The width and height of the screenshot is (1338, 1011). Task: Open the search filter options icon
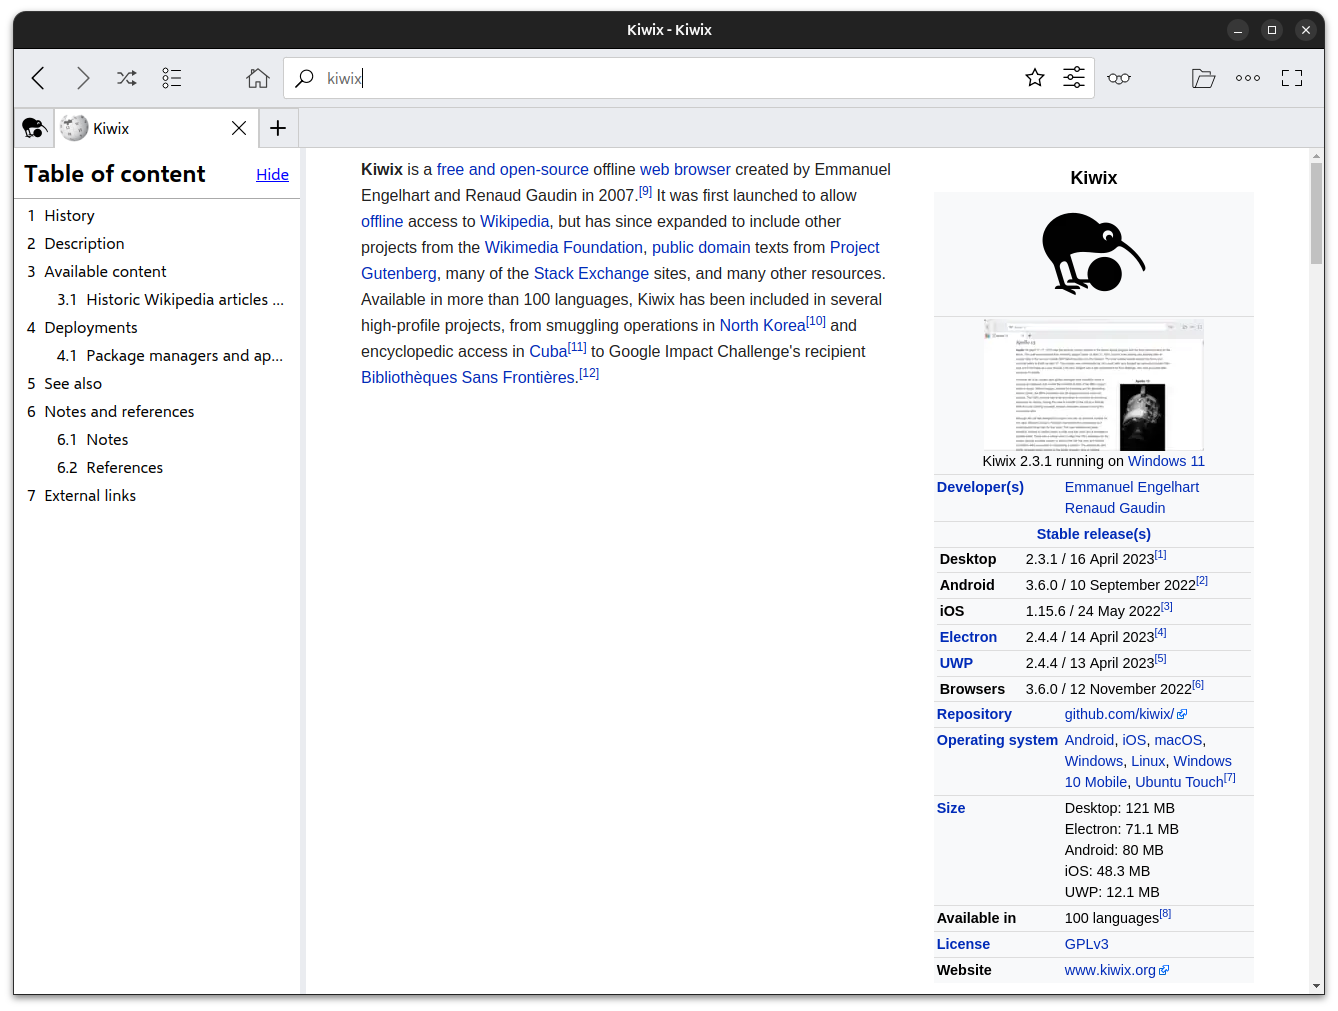1074,78
